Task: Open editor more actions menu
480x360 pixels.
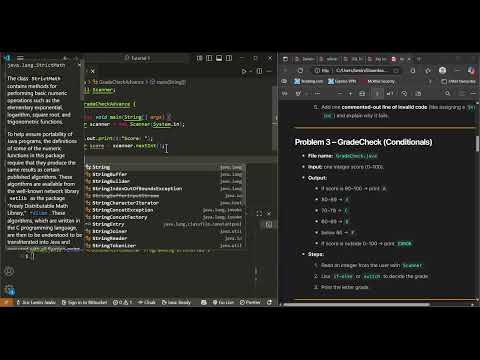Action: (269, 71)
